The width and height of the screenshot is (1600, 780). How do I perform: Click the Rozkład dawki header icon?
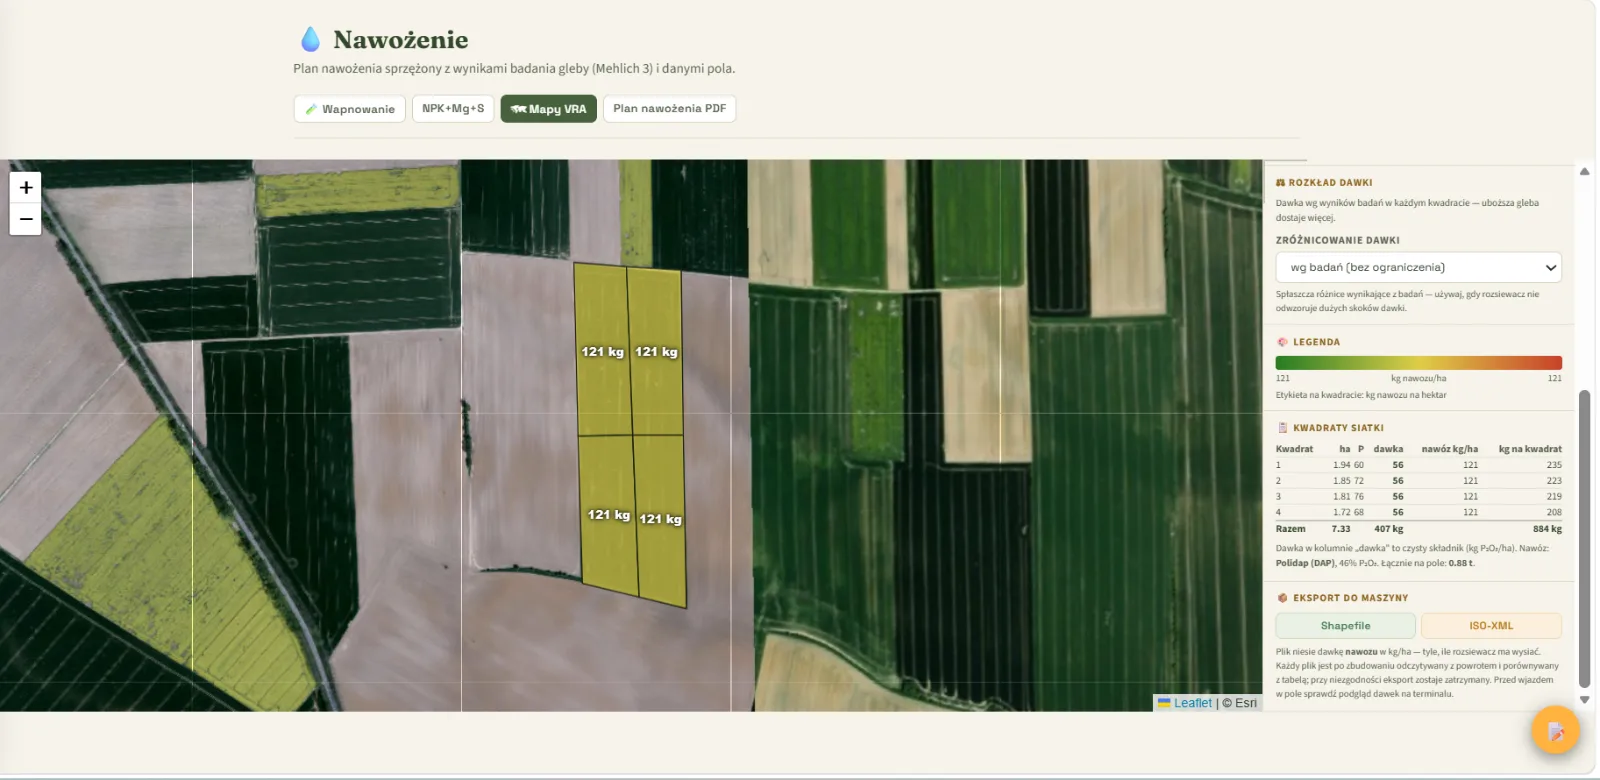point(1281,183)
